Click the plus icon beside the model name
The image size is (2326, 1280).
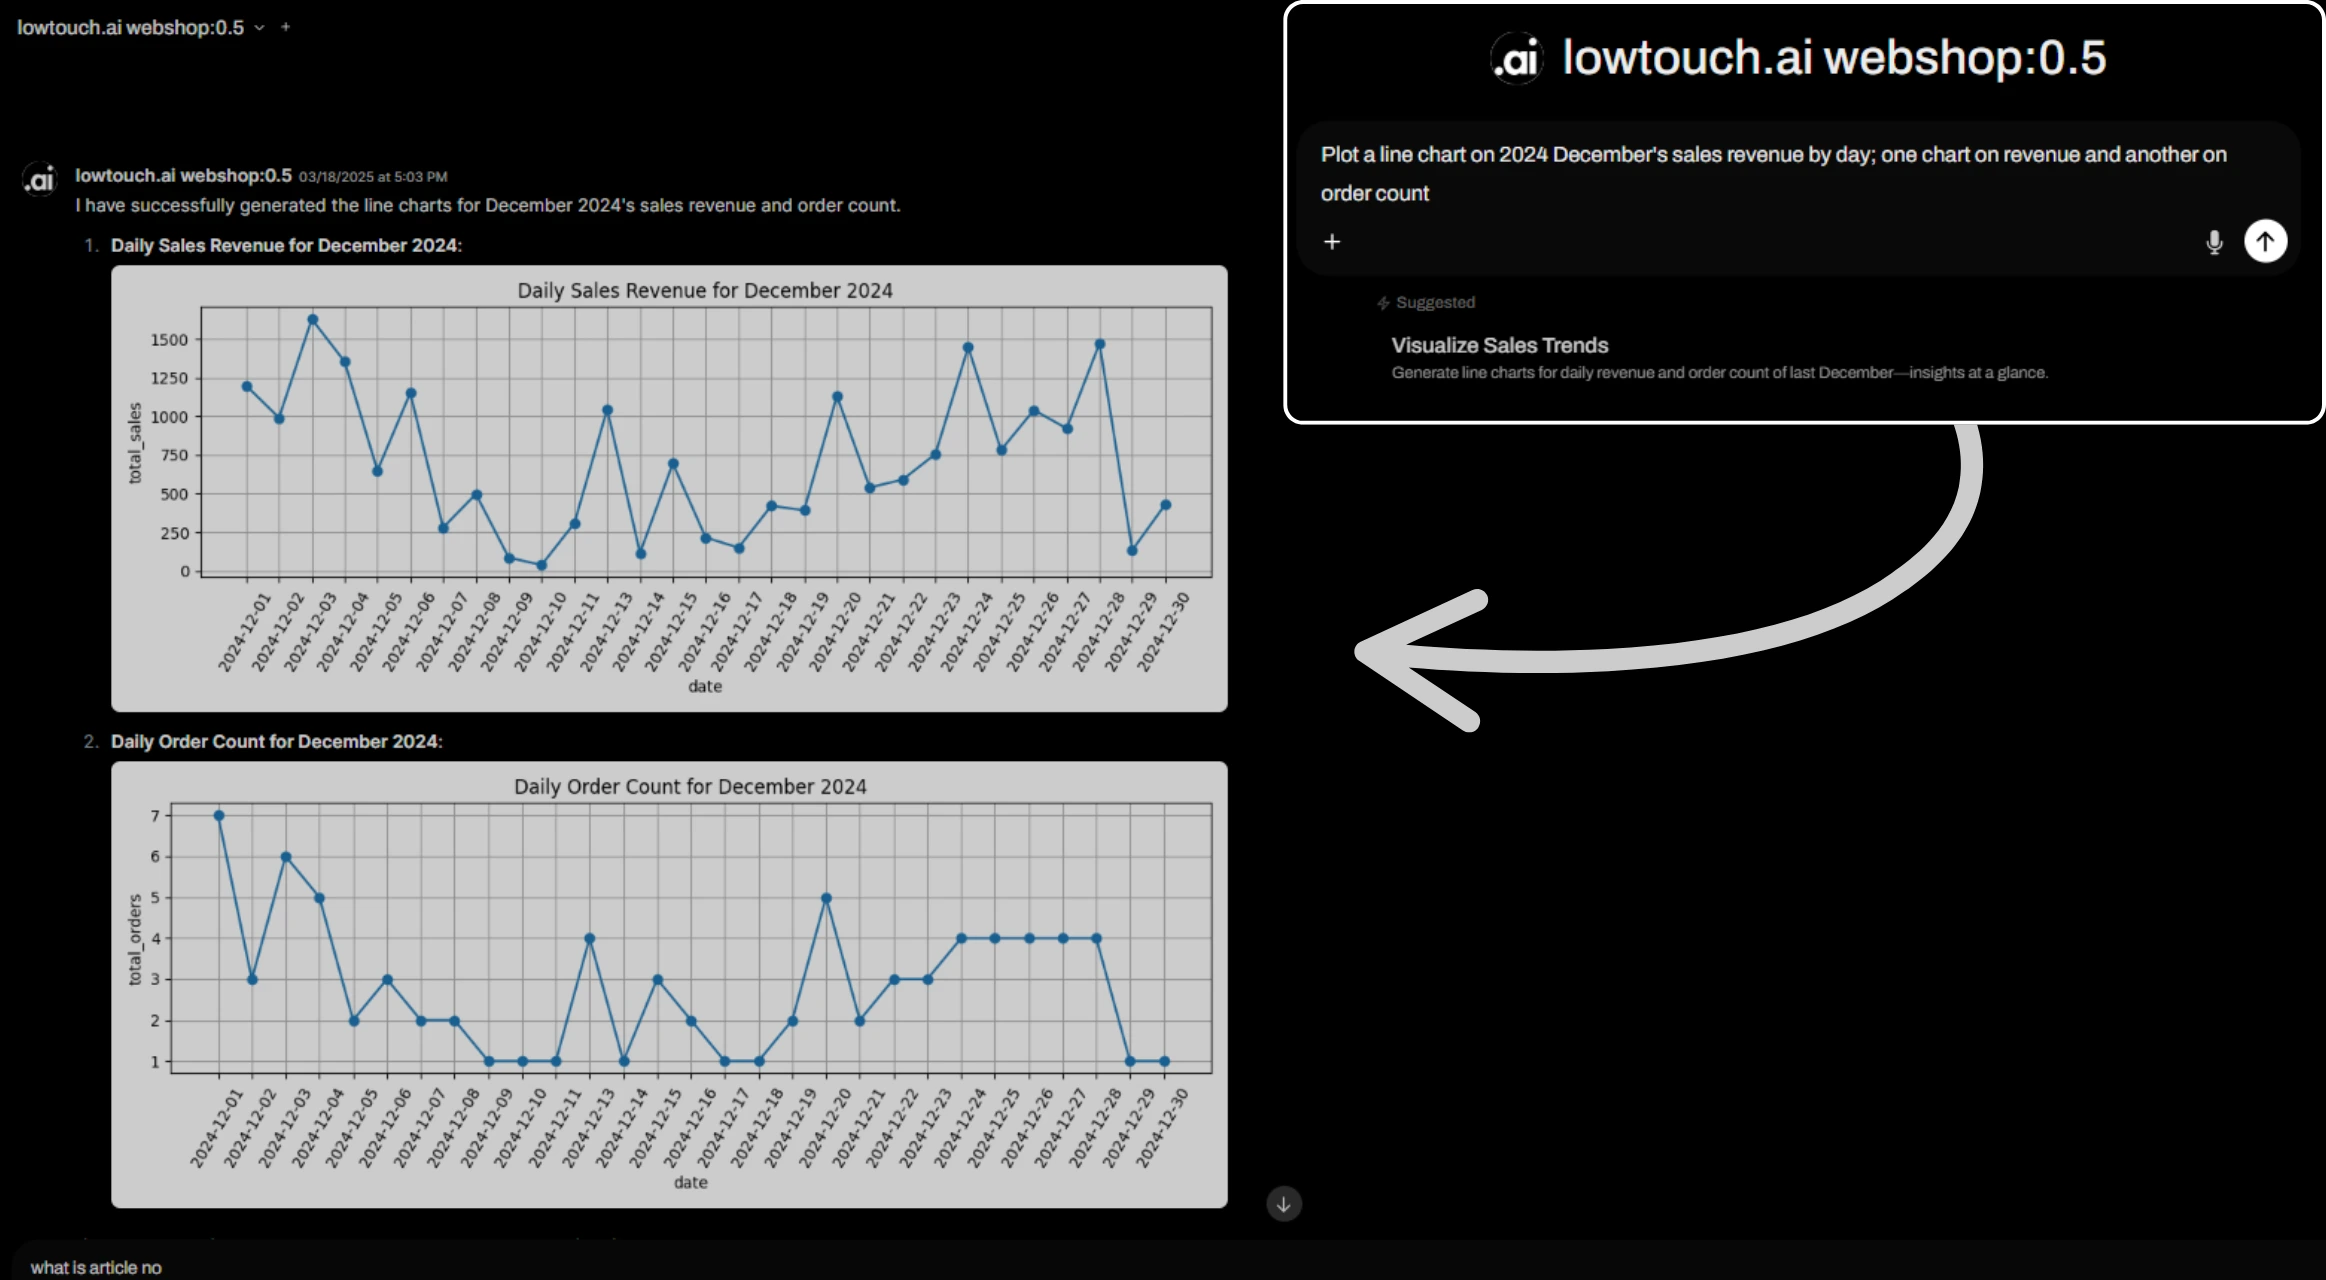[286, 27]
